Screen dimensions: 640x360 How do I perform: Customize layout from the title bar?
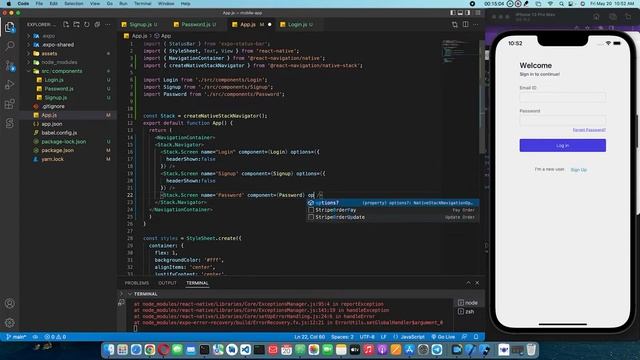coord(478,13)
